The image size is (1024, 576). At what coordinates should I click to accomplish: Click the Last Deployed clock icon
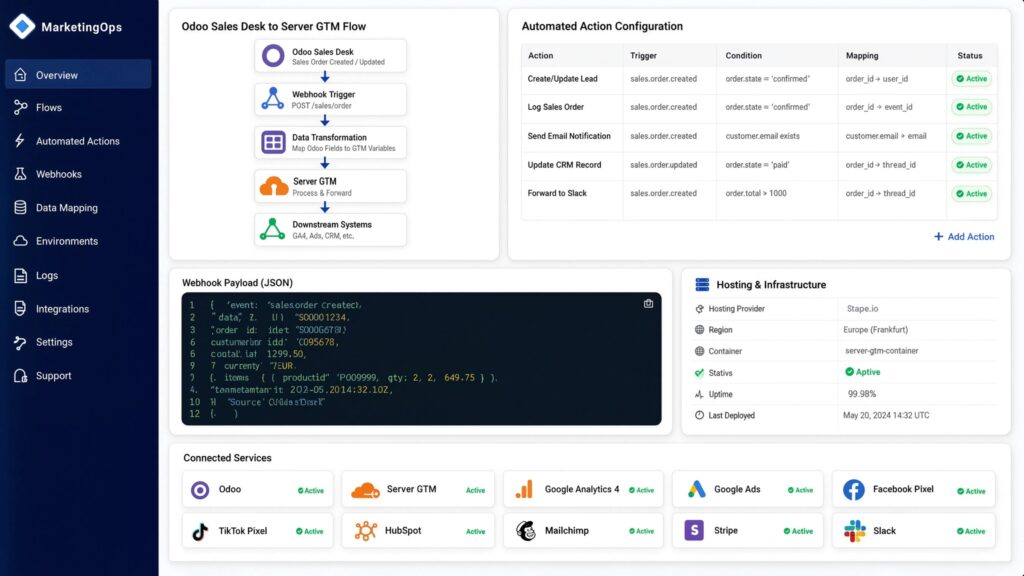(699, 415)
